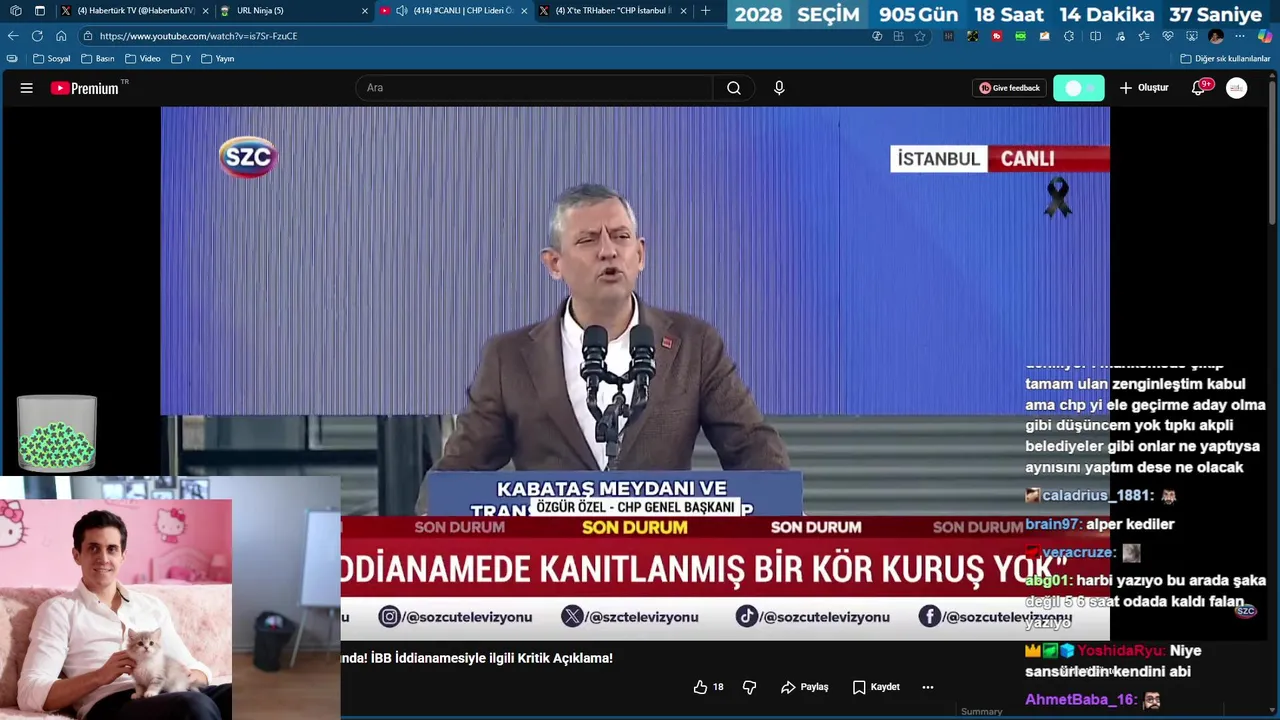Click the live video player

click(x=635, y=373)
